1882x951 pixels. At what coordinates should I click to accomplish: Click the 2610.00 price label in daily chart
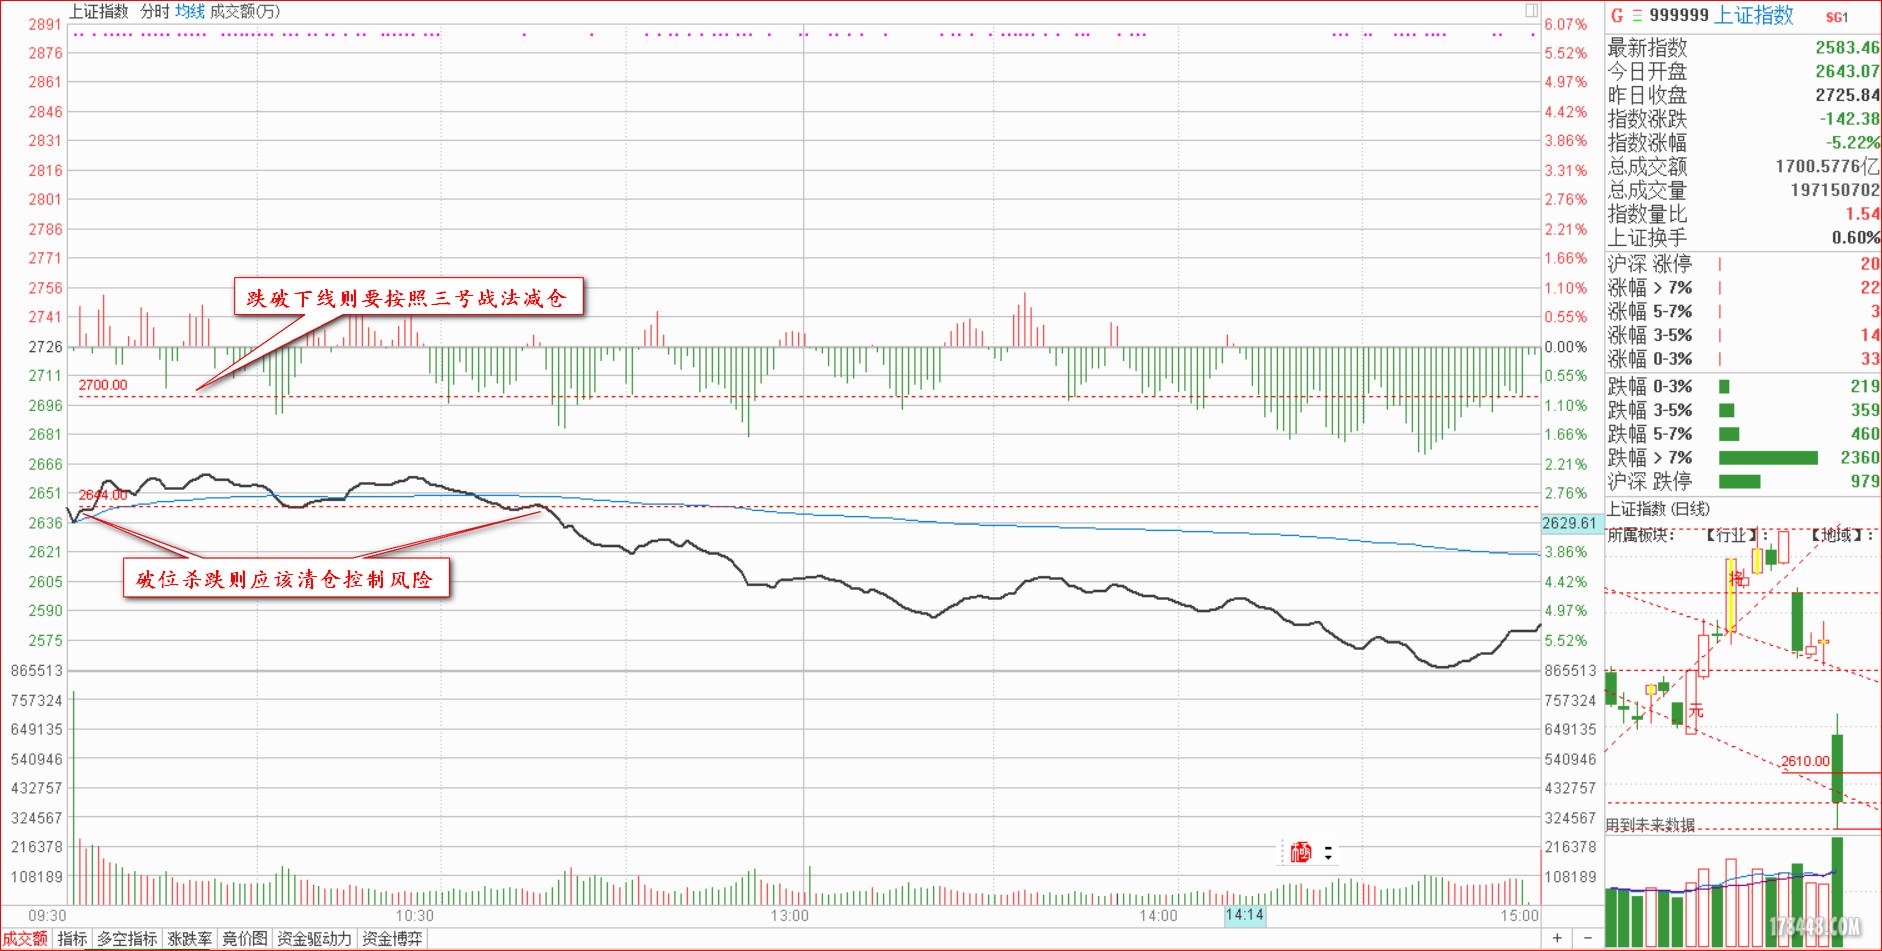coord(1805,761)
